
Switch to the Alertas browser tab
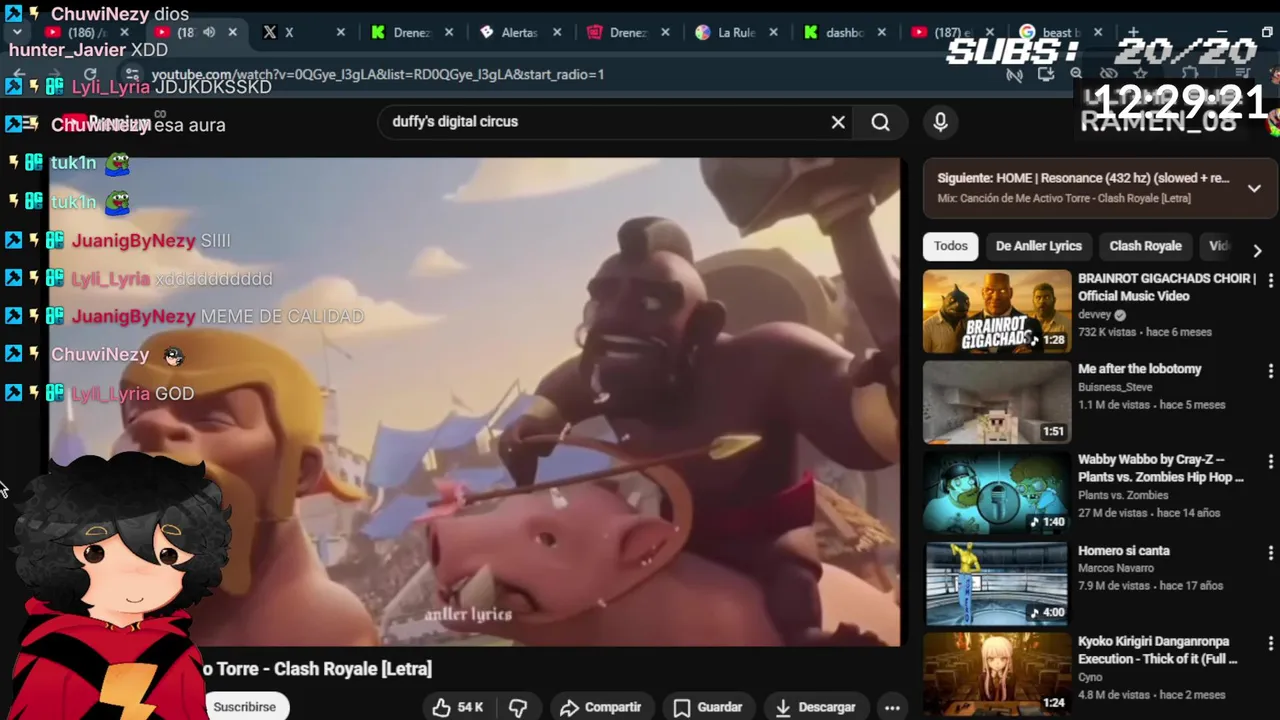pos(519,32)
